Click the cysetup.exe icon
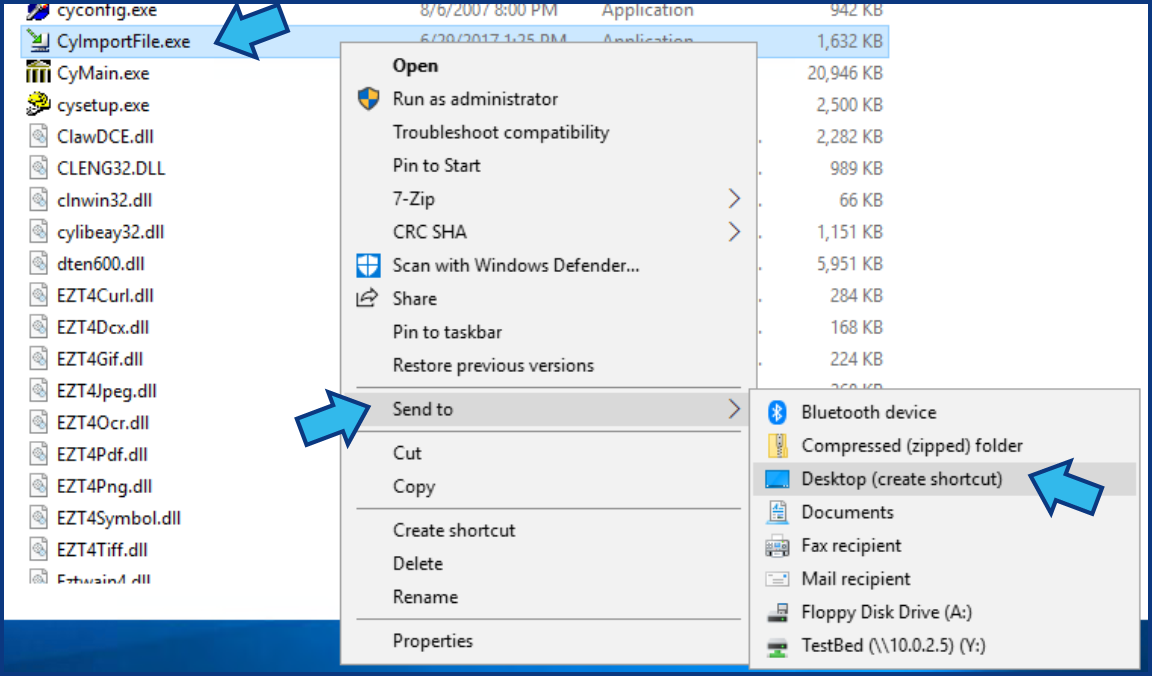This screenshot has height=677, width=1153. 38,104
